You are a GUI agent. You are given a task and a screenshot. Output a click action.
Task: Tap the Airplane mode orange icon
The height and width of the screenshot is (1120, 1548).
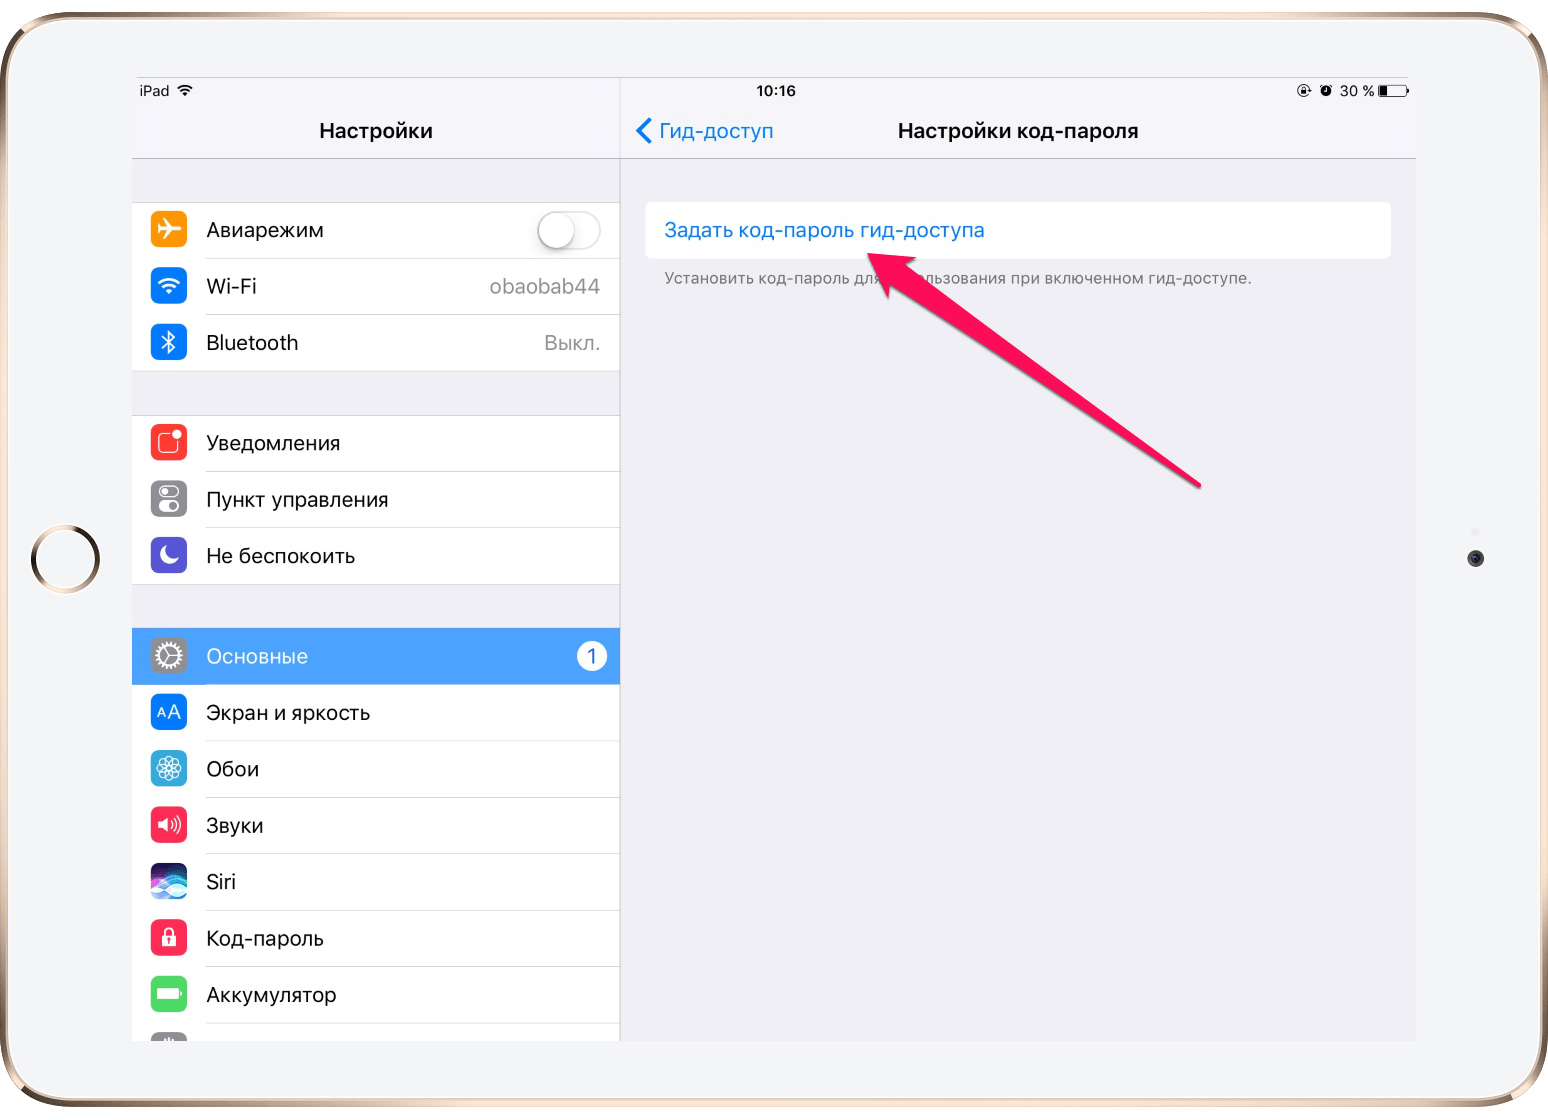click(x=169, y=229)
